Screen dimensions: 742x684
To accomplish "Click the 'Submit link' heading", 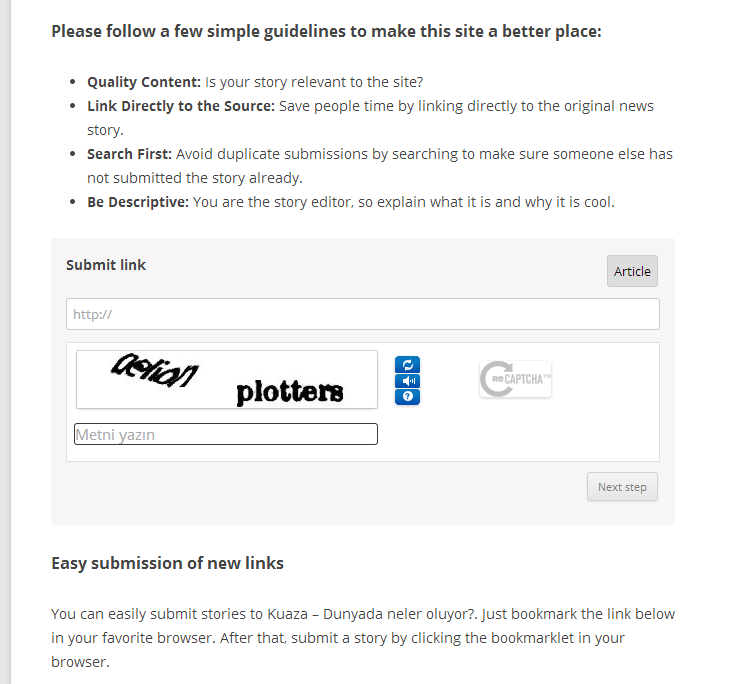I will 106,265.
